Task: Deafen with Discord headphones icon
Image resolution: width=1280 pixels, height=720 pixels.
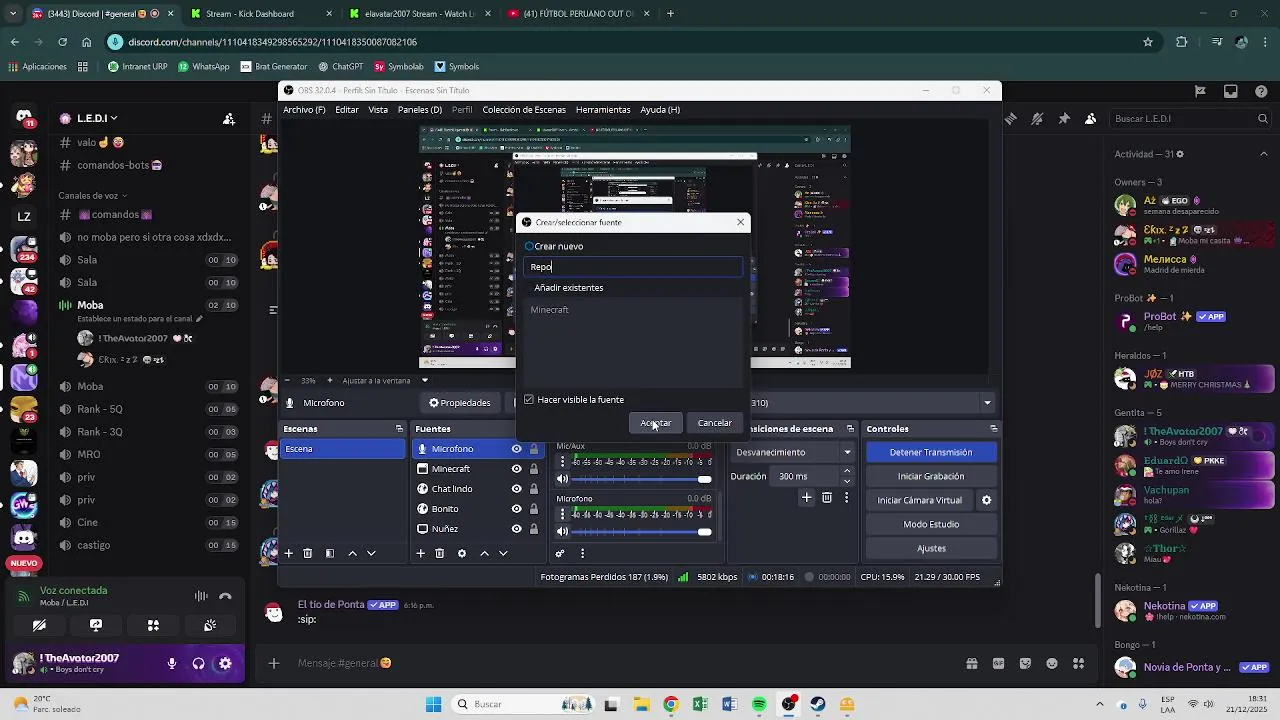Action: (x=198, y=663)
